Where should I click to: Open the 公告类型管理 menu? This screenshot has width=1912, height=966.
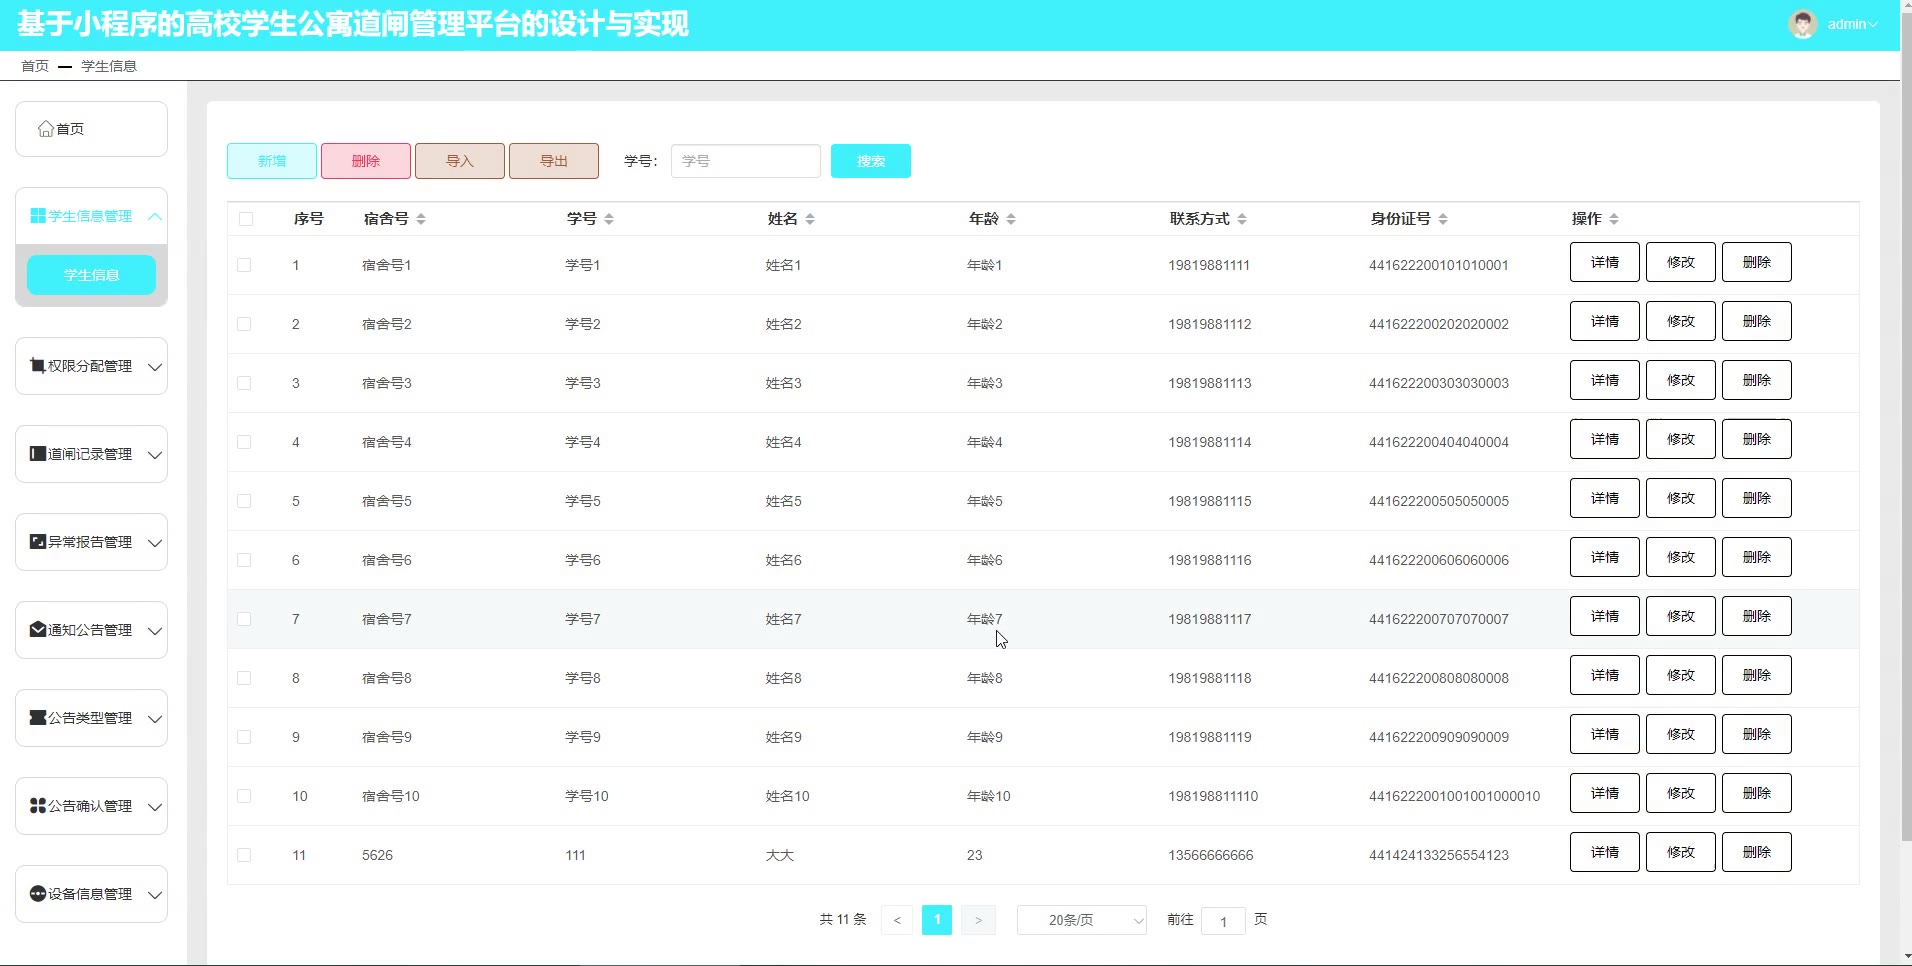(91, 718)
